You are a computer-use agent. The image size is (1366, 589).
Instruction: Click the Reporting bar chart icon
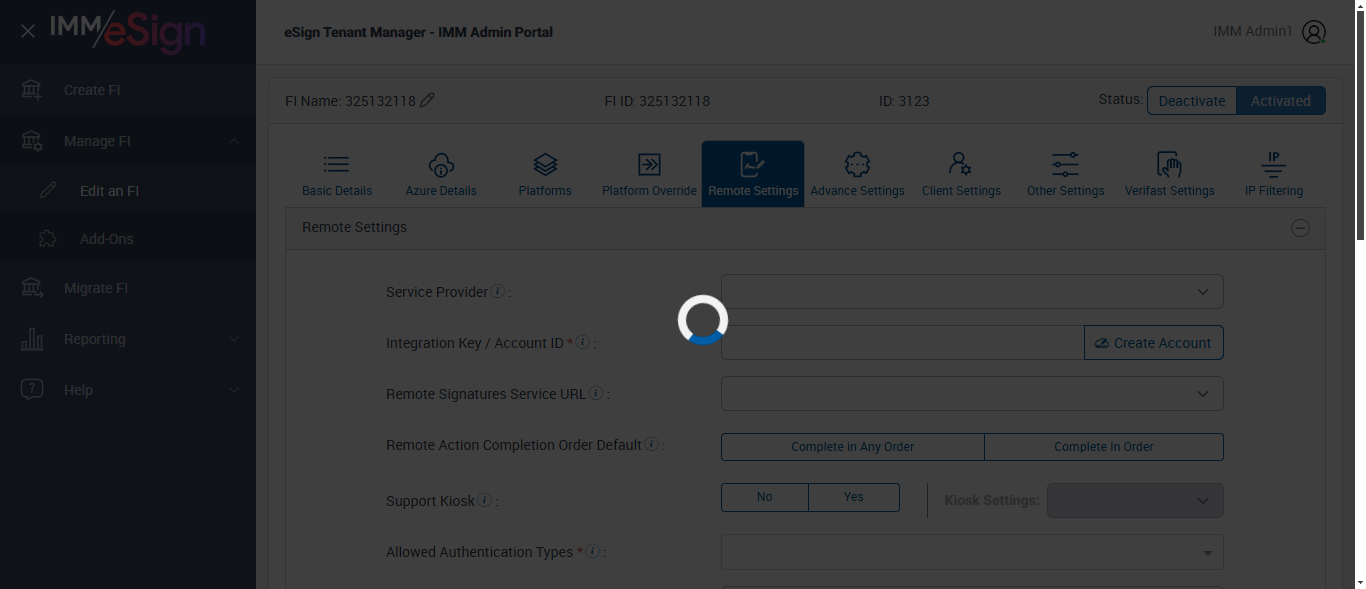tap(32, 339)
